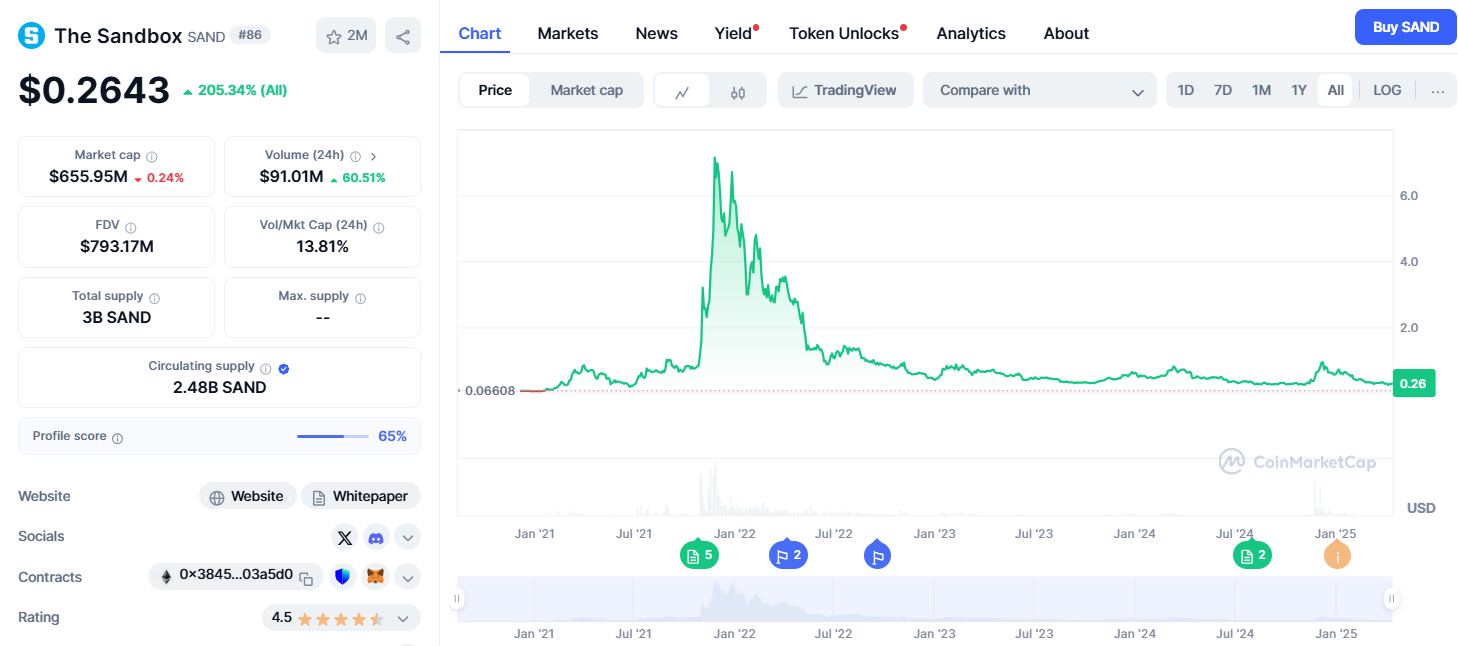Open the TradingView chart mode
1458x646 pixels.
click(845, 89)
